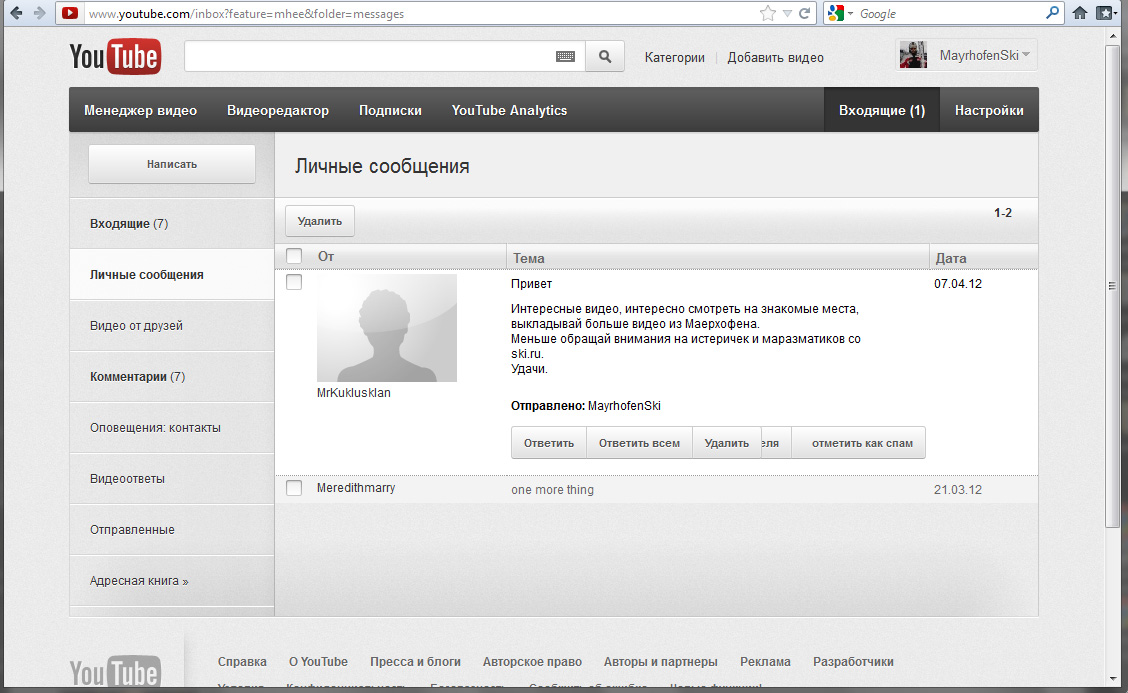
Task: Click the Удалить button above the message list
Action: point(319,221)
